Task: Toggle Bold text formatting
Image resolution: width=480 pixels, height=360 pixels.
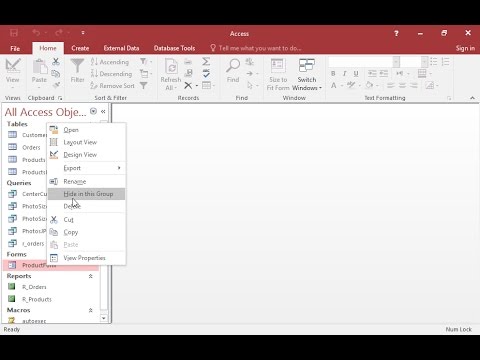Action: (x=333, y=73)
